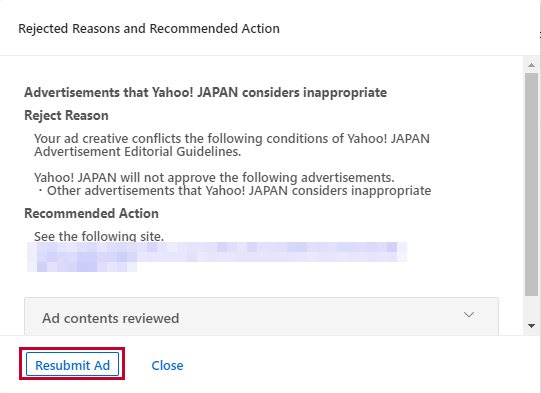541x393 pixels.
Task: Click the Reject Reason heading
Action: pos(66,115)
